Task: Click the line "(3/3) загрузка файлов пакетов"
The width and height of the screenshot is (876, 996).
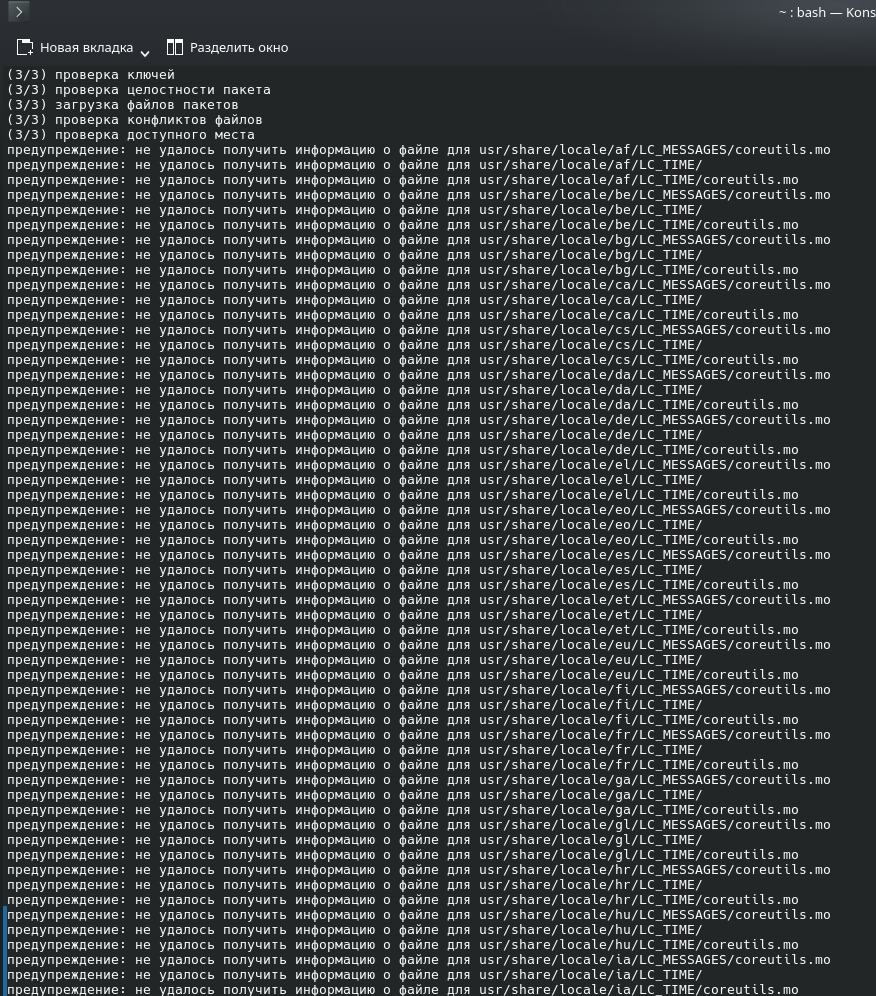Action: click(x=123, y=105)
